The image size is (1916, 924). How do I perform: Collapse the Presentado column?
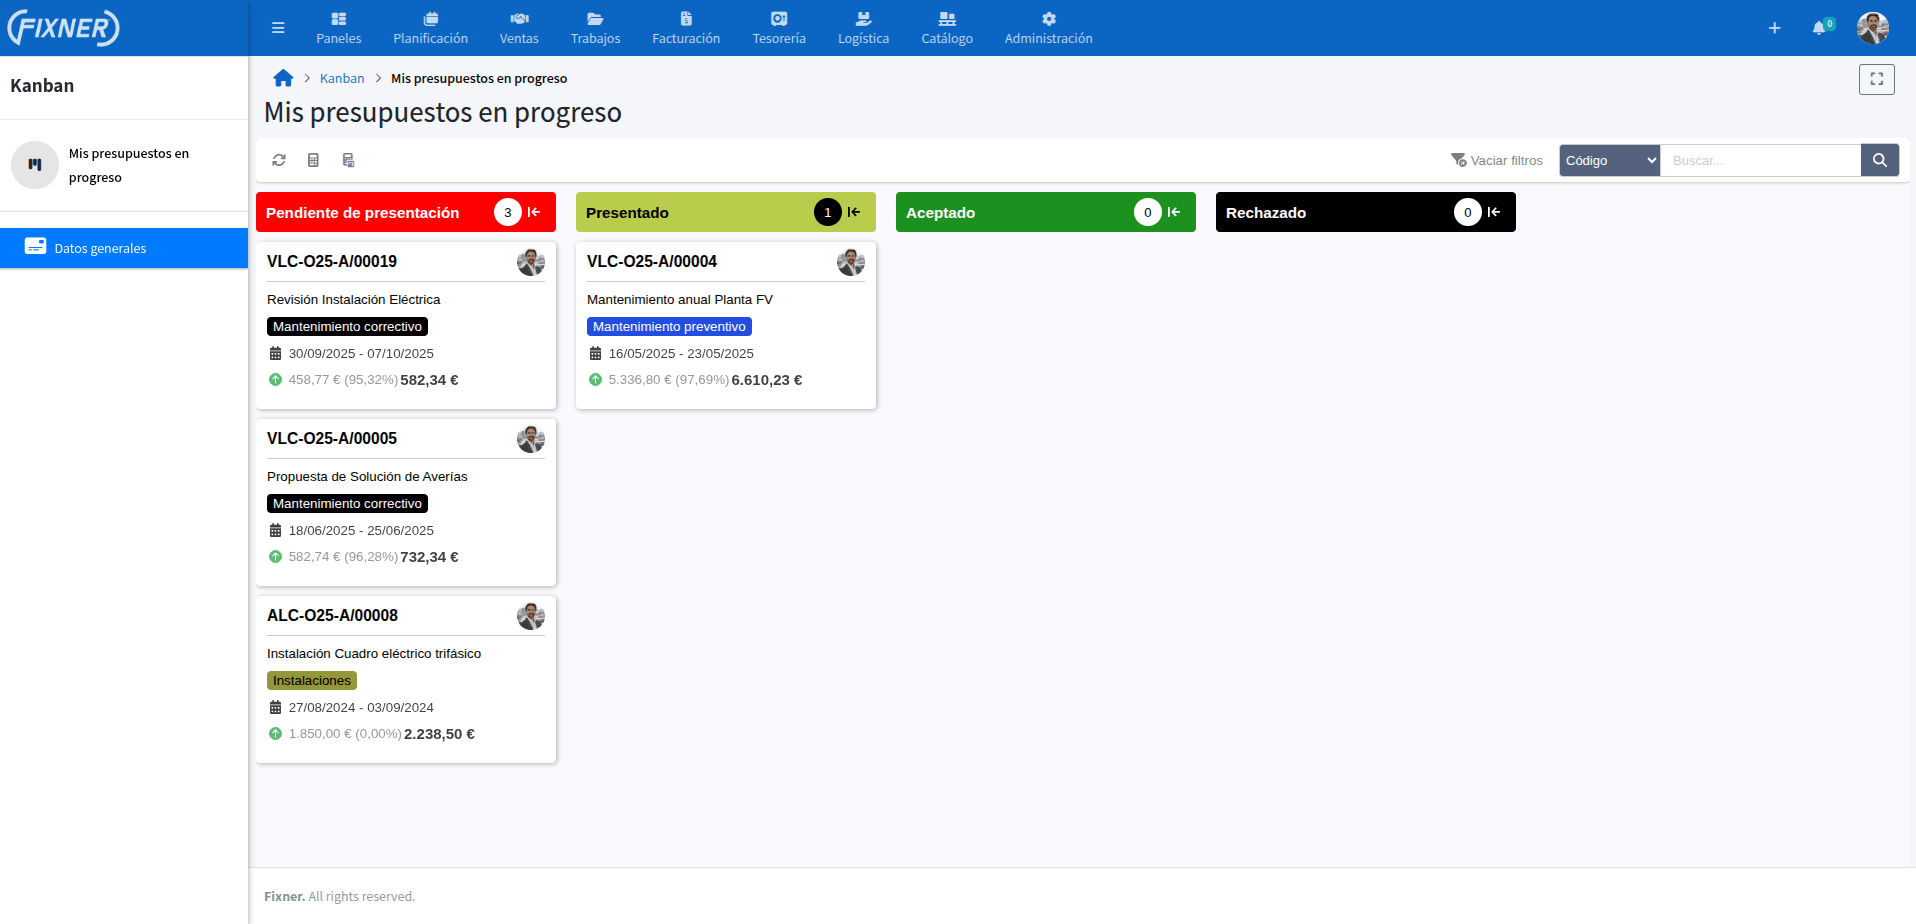tap(854, 212)
